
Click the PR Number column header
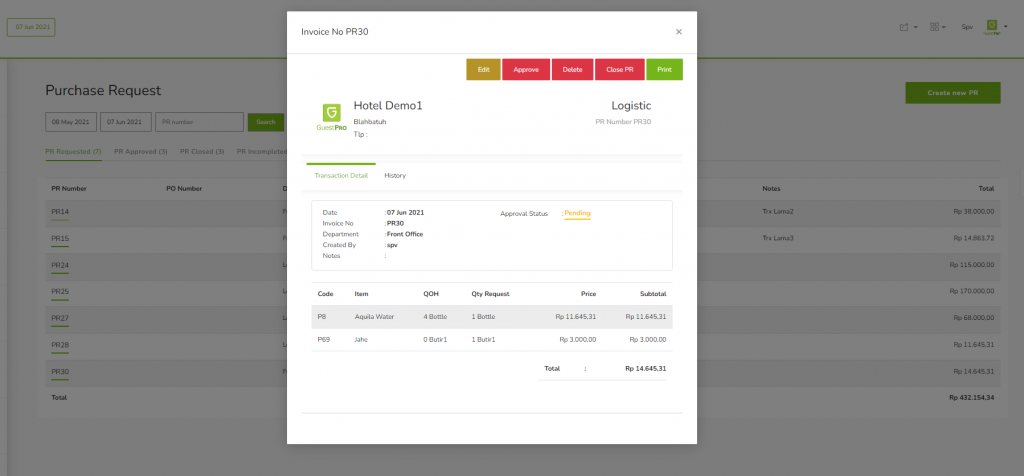pos(69,189)
